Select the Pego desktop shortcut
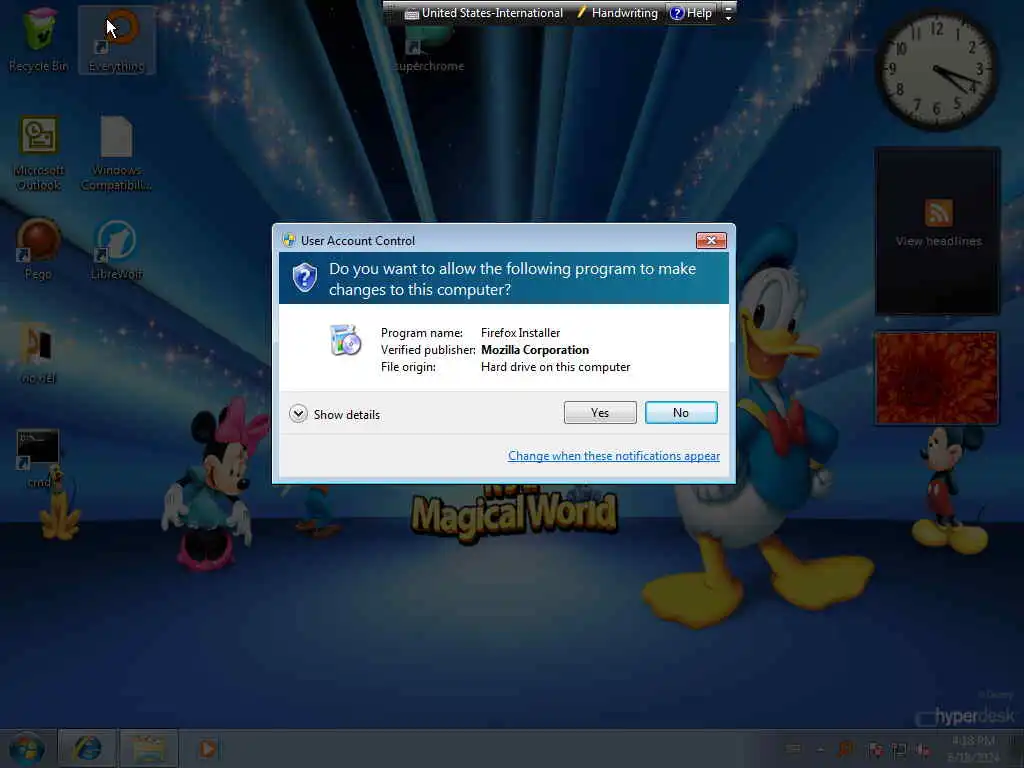The height and width of the screenshot is (768, 1024). click(x=38, y=249)
